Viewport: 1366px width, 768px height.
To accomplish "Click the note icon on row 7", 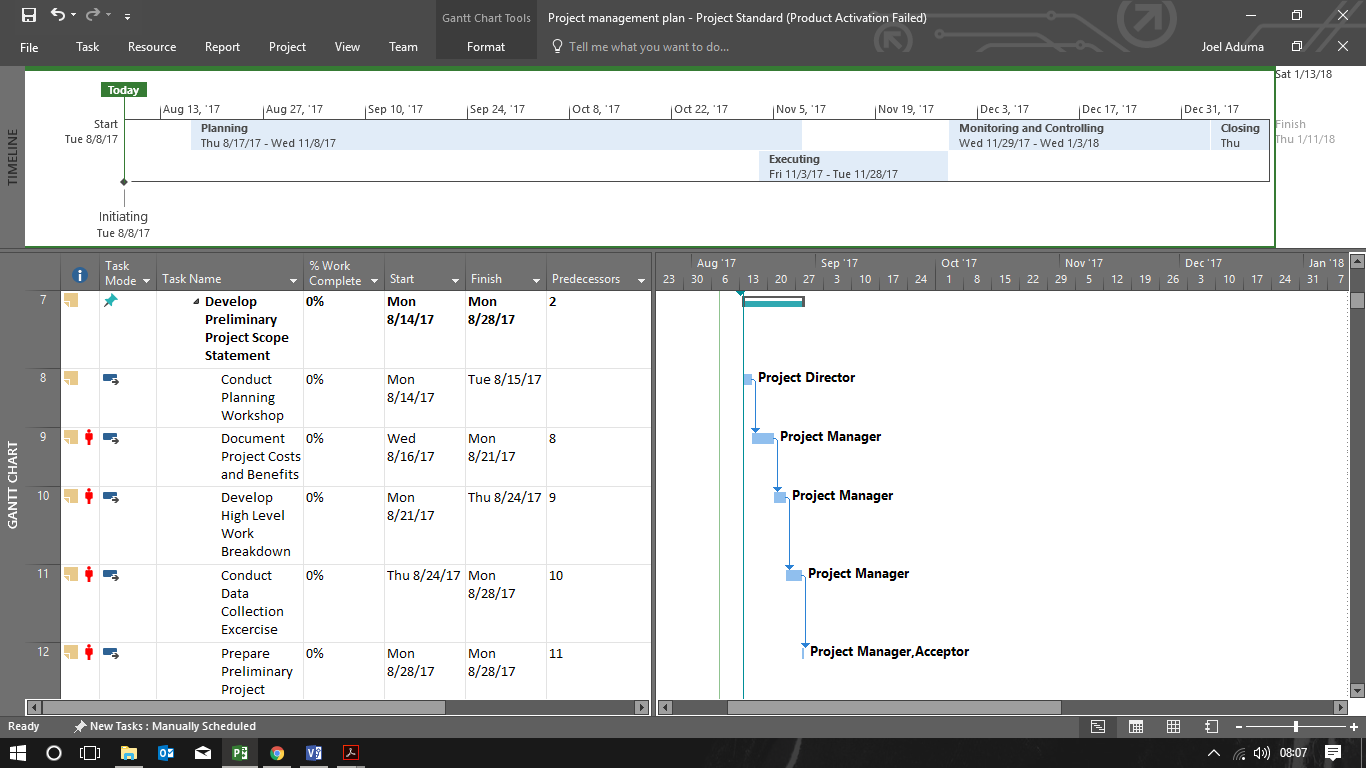I will pos(71,300).
